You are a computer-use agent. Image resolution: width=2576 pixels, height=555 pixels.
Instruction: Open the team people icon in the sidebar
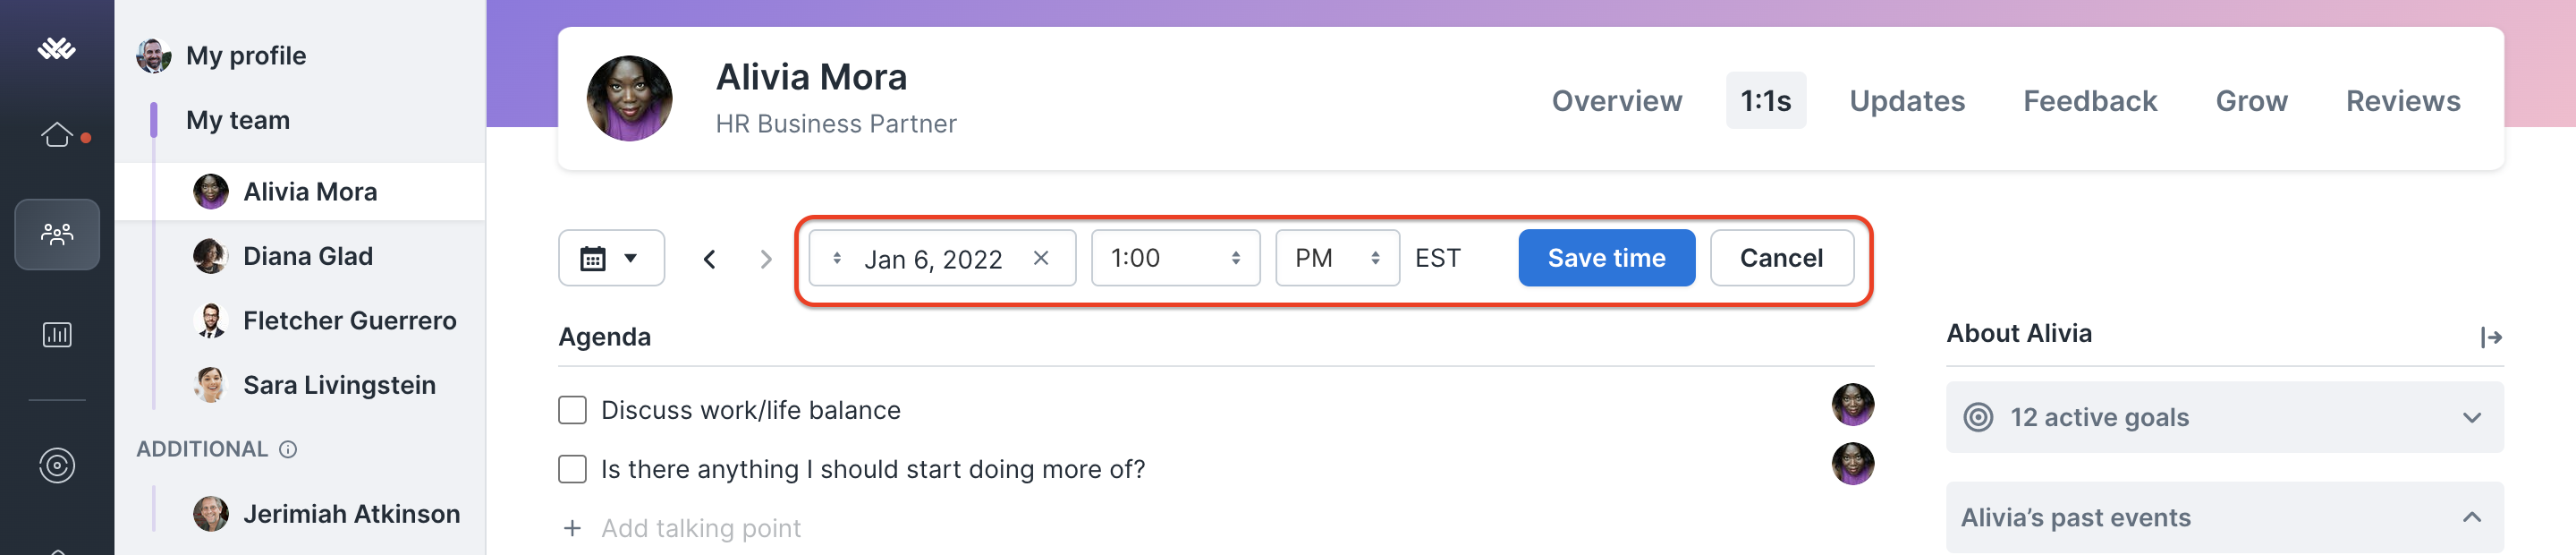pyautogui.click(x=57, y=234)
